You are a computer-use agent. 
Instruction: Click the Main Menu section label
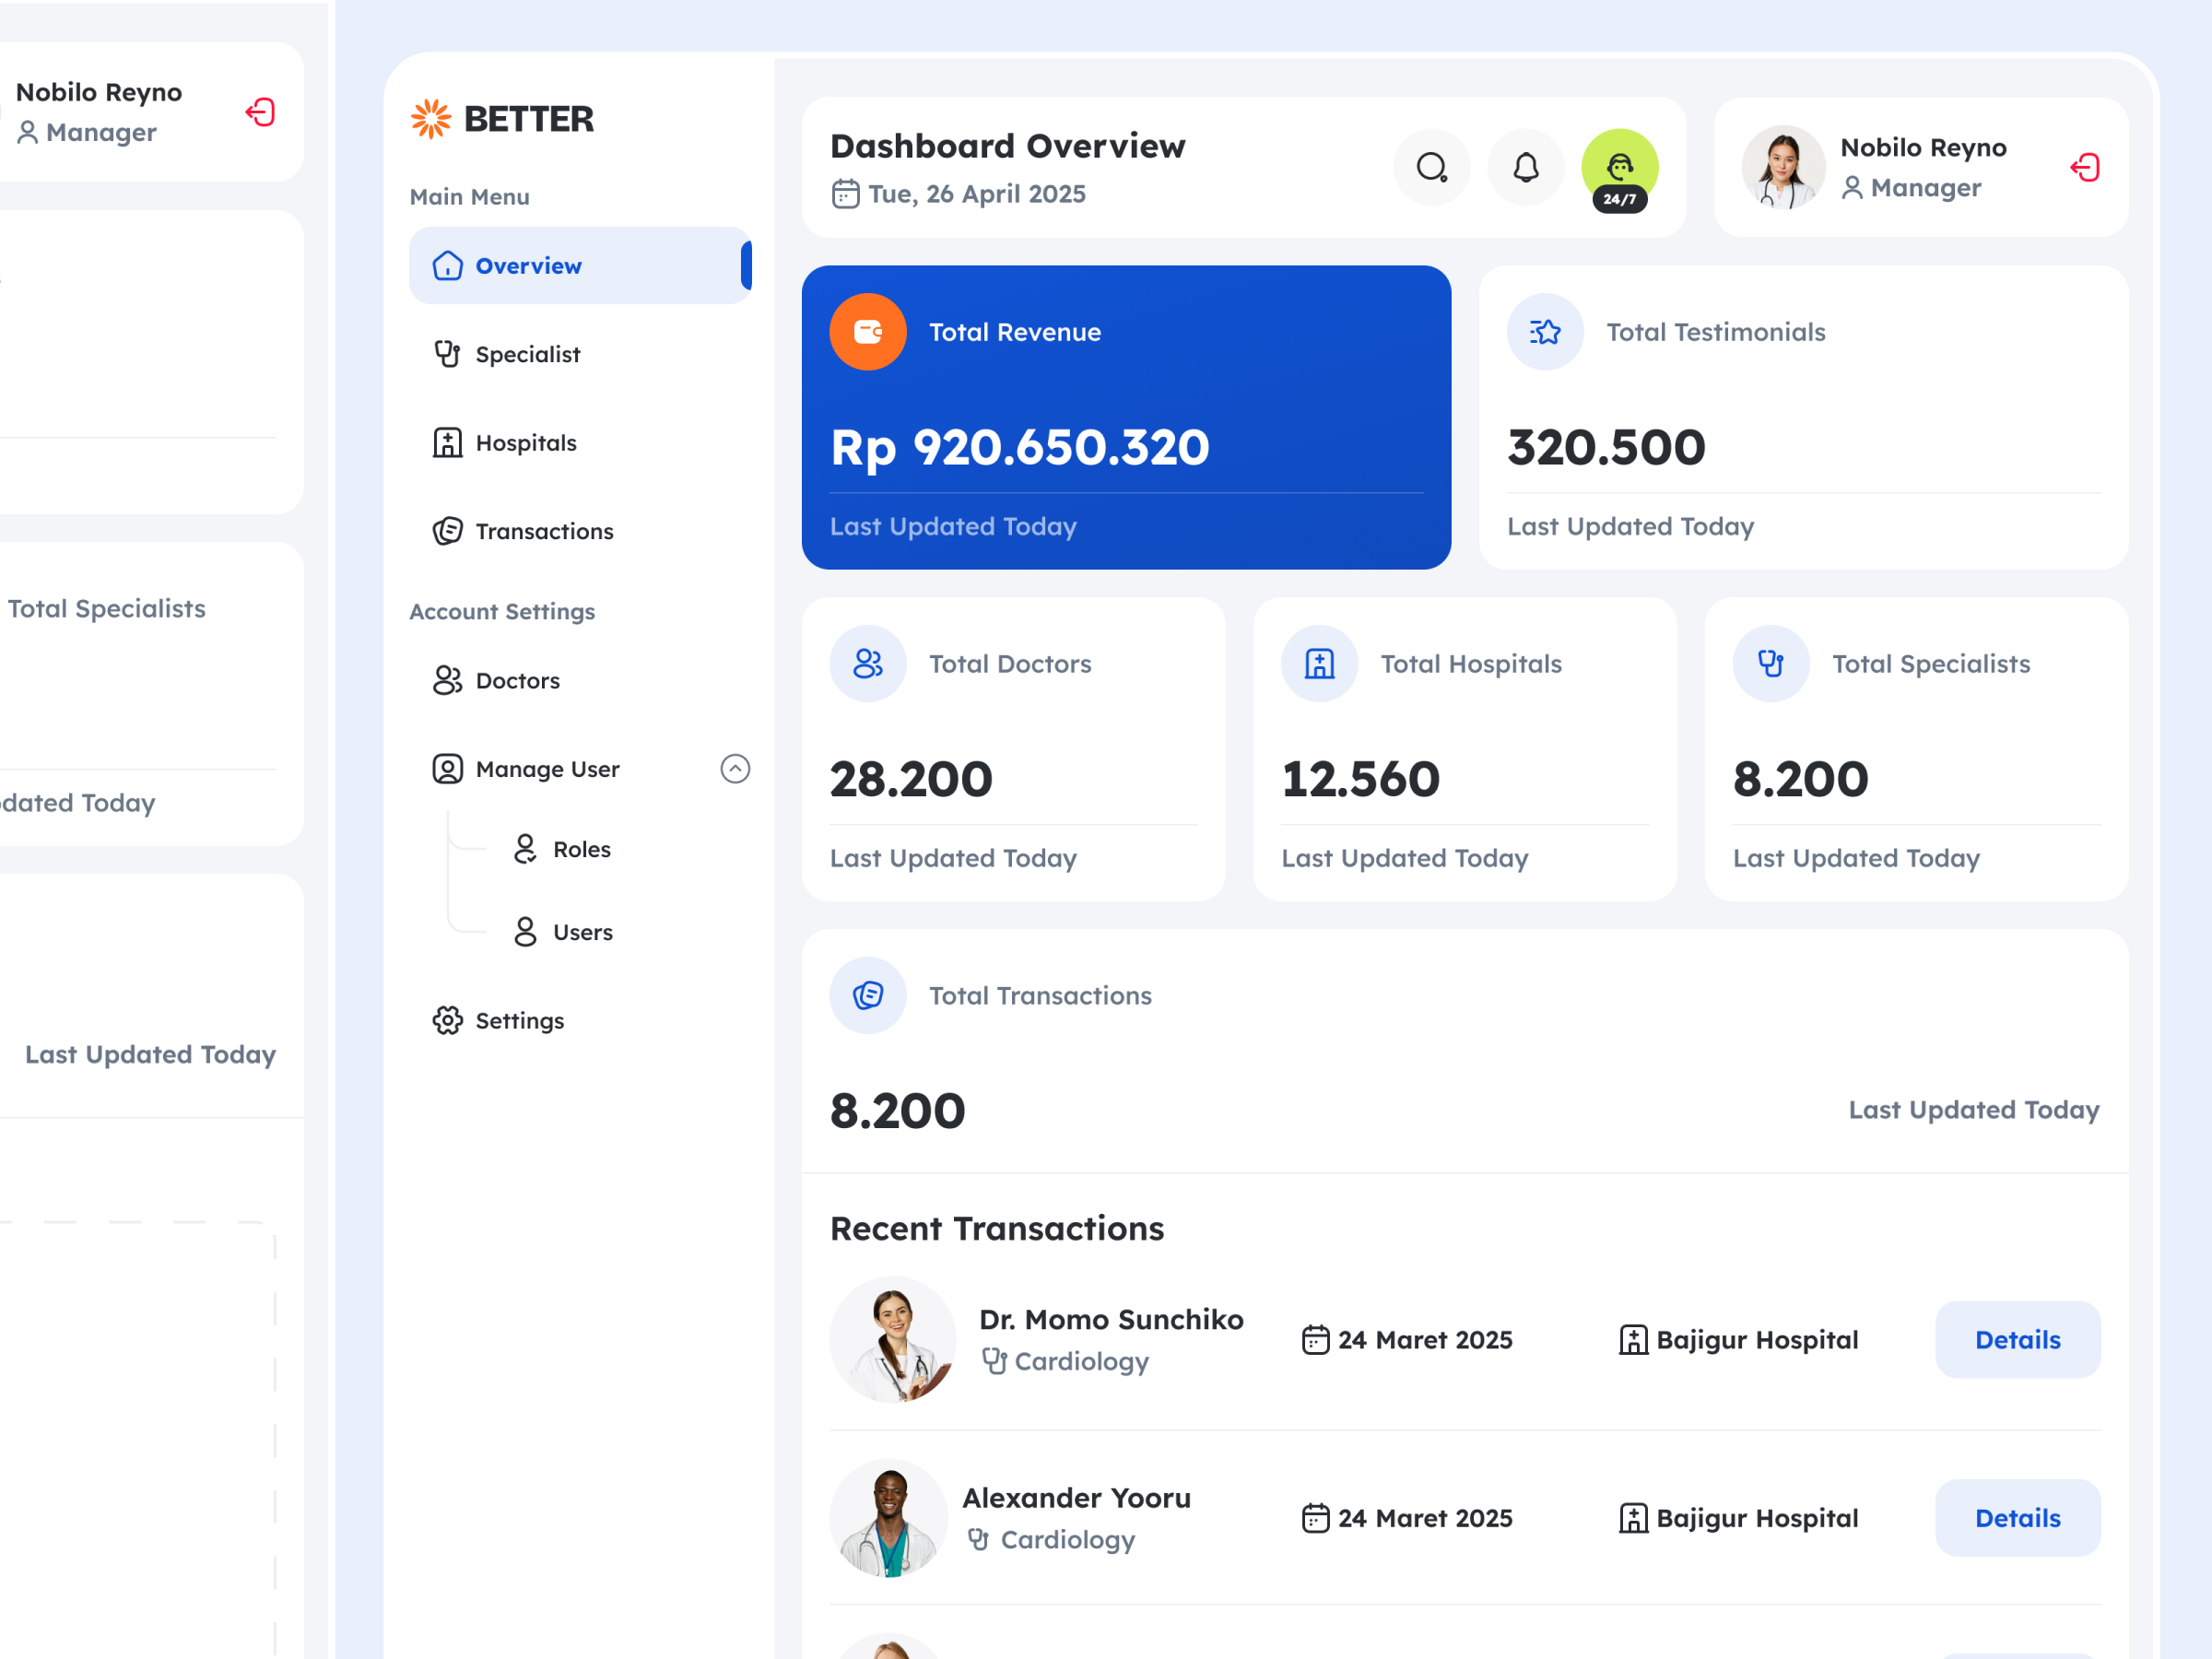click(469, 197)
